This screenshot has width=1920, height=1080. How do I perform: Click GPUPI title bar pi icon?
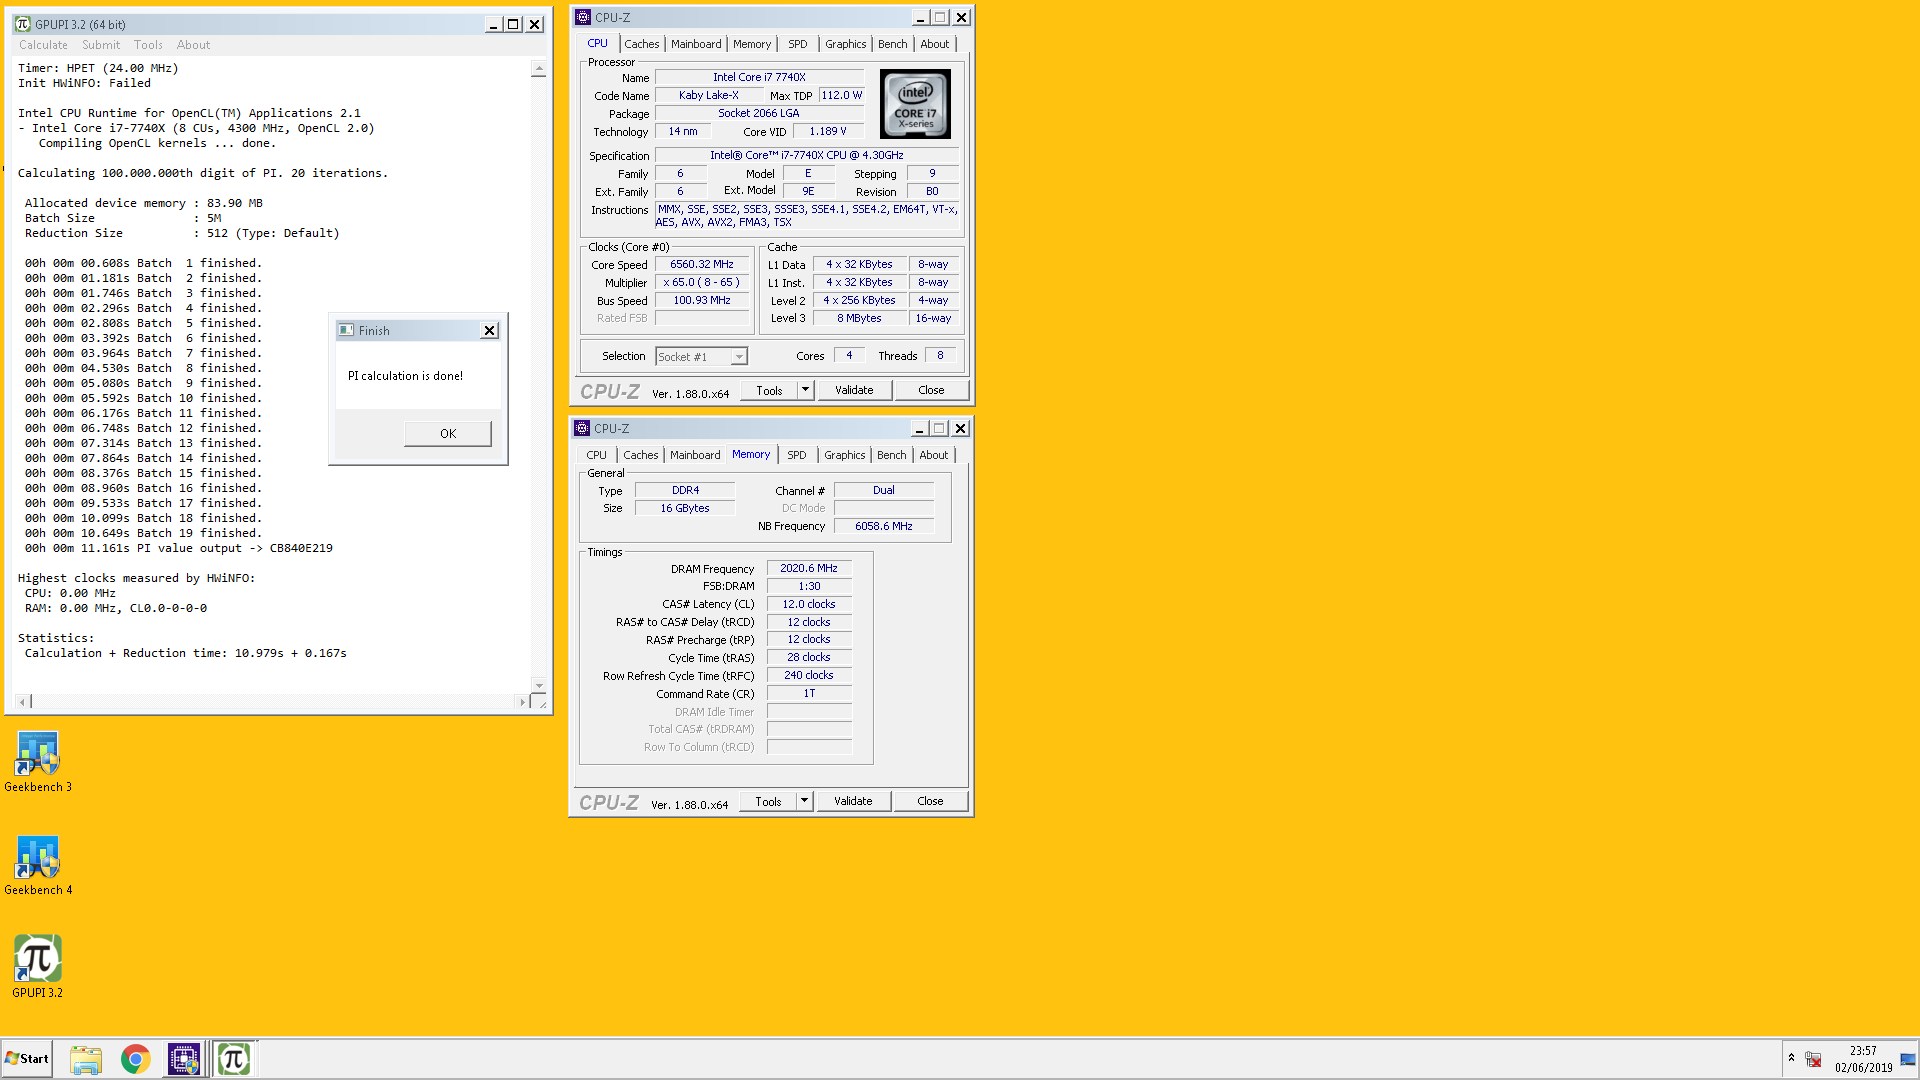[23, 24]
